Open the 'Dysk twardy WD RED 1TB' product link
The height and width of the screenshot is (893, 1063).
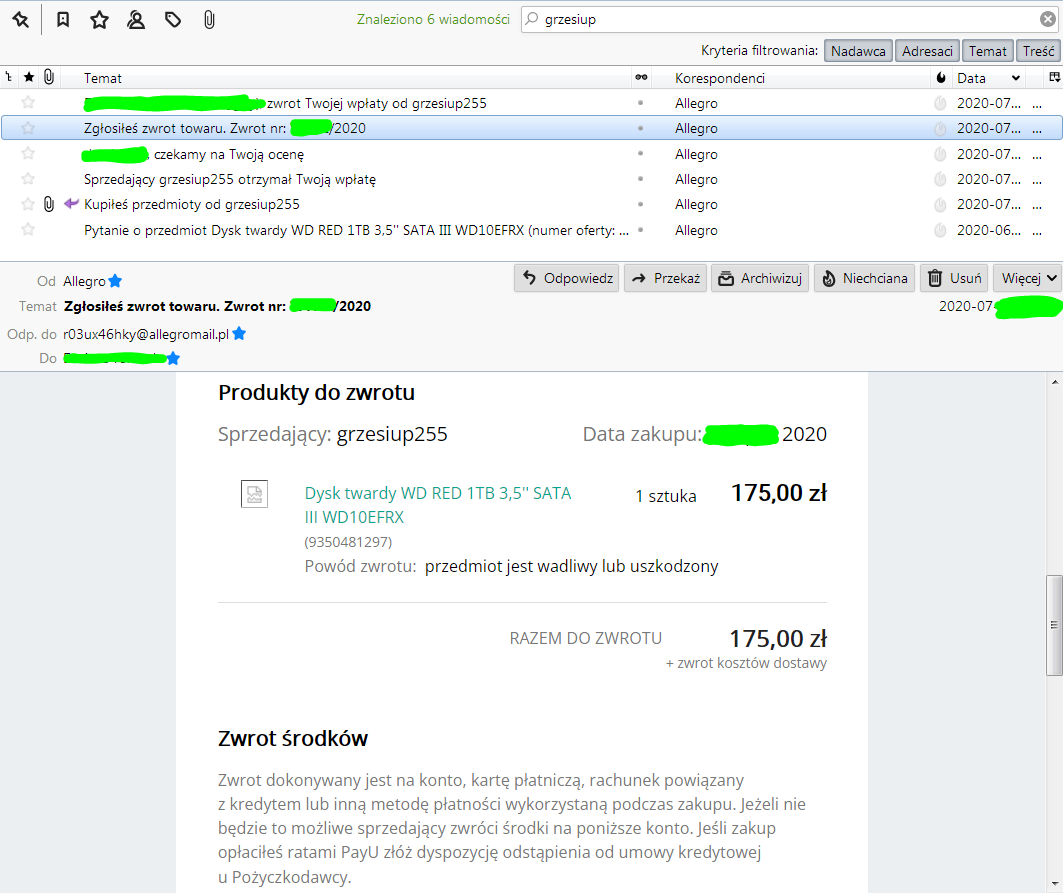coord(437,493)
